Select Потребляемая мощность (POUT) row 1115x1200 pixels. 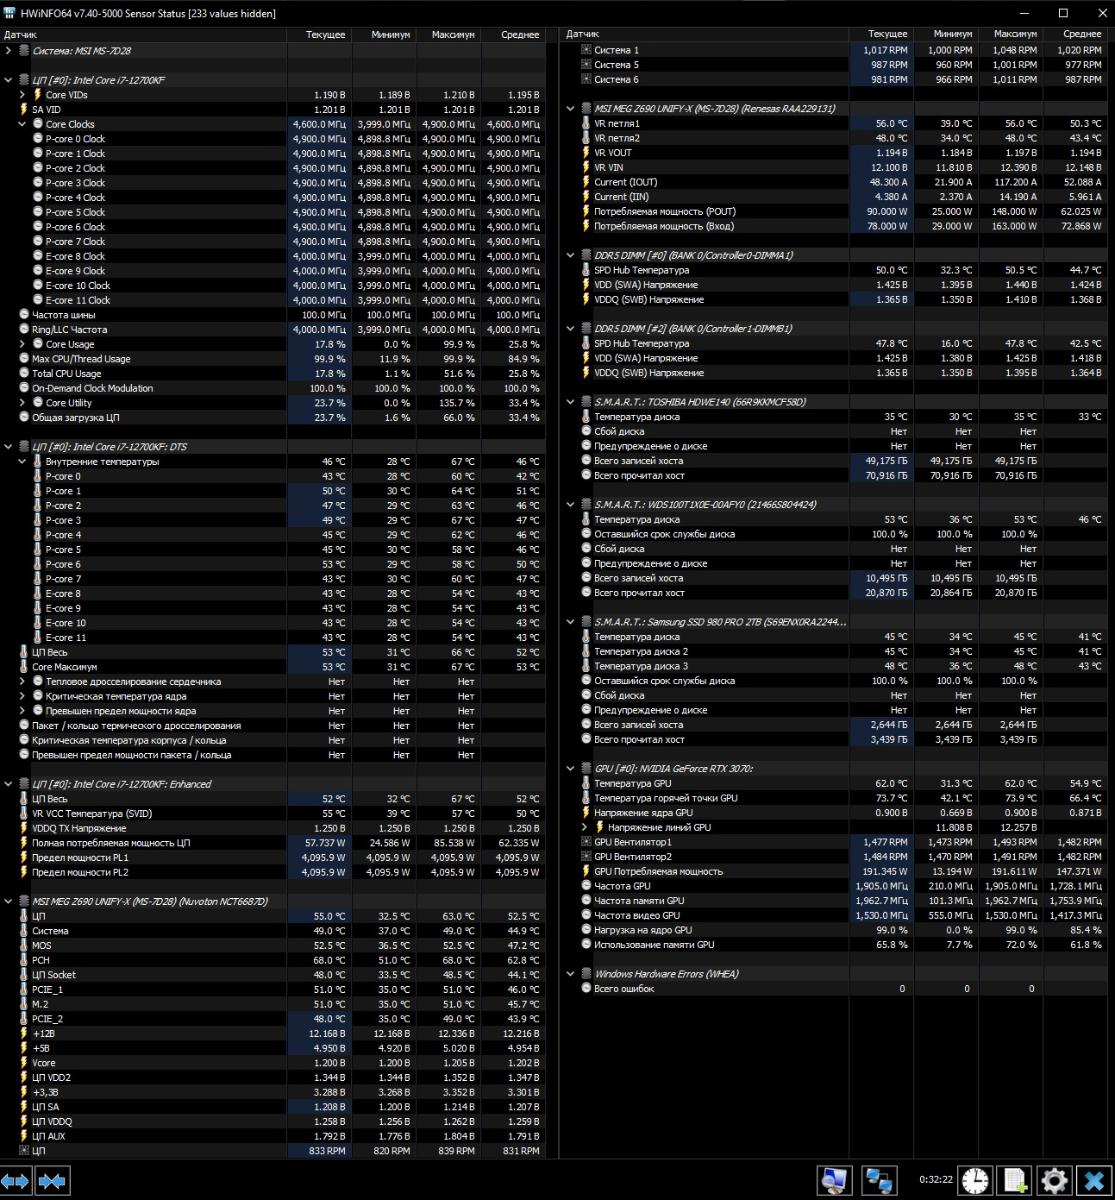835,212
